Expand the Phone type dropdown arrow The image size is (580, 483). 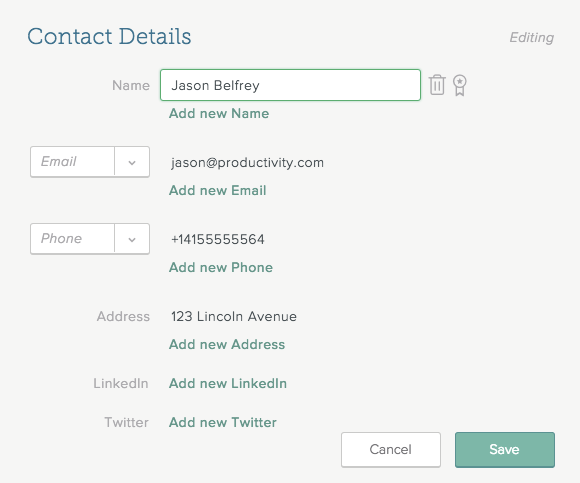click(132, 239)
